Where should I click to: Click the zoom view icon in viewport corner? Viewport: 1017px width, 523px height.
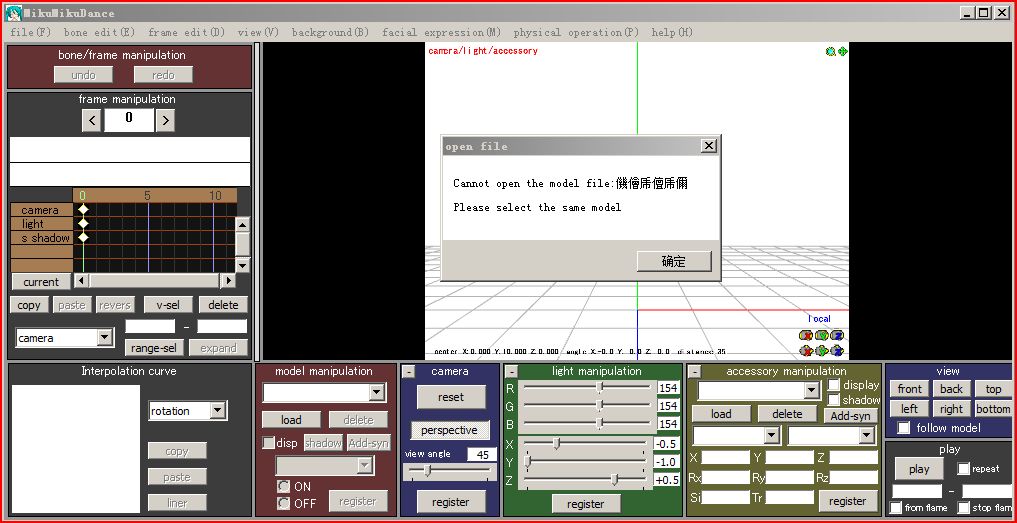click(830, 51)
